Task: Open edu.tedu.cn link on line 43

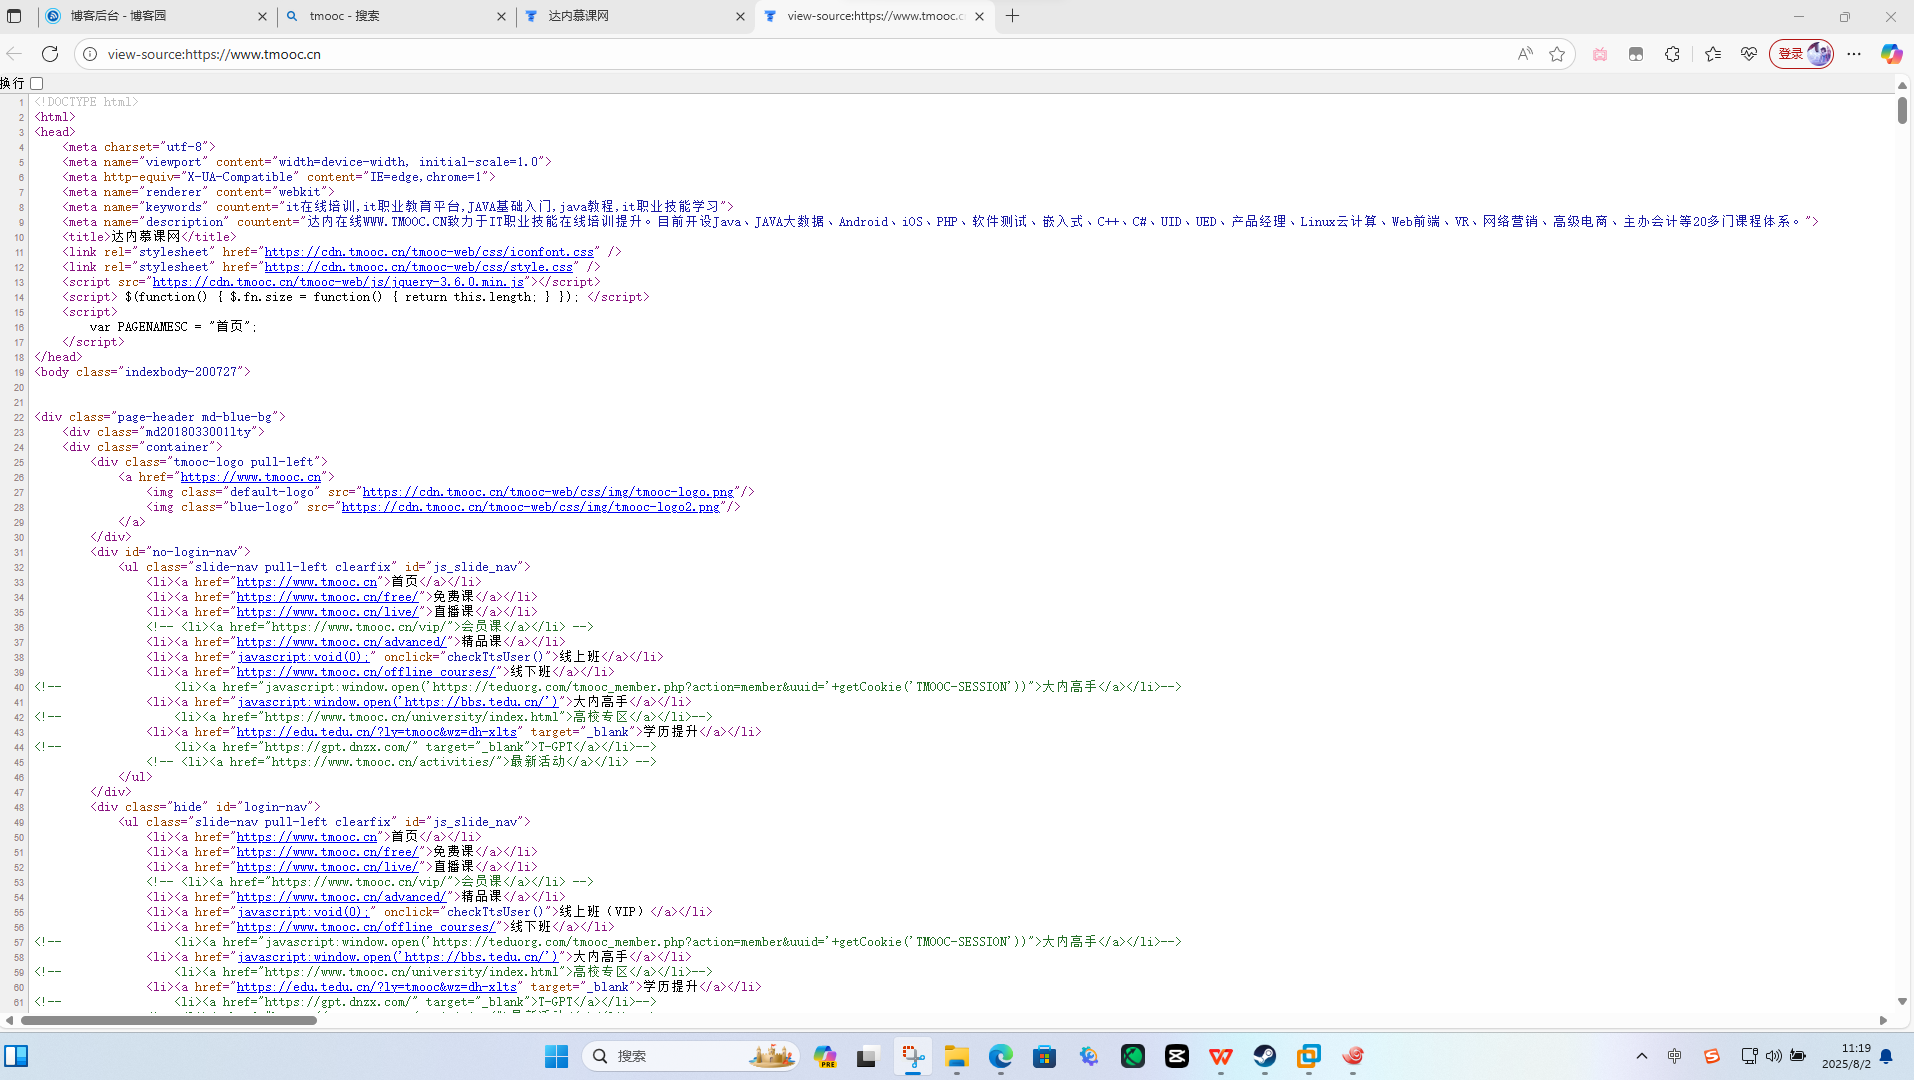Action: click(x=376, y=732)
